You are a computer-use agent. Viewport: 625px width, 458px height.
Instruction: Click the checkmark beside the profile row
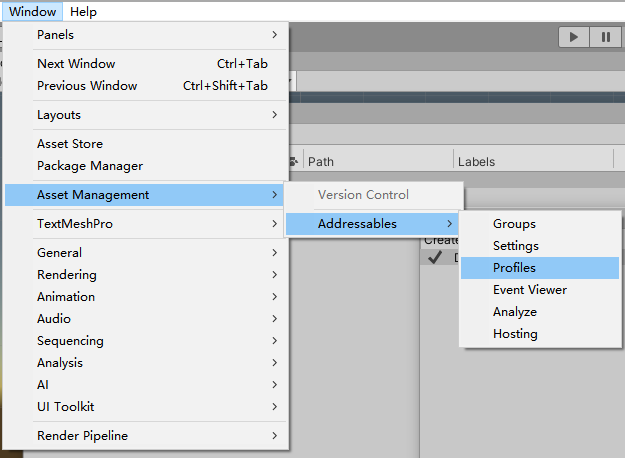tap(434, 258)
